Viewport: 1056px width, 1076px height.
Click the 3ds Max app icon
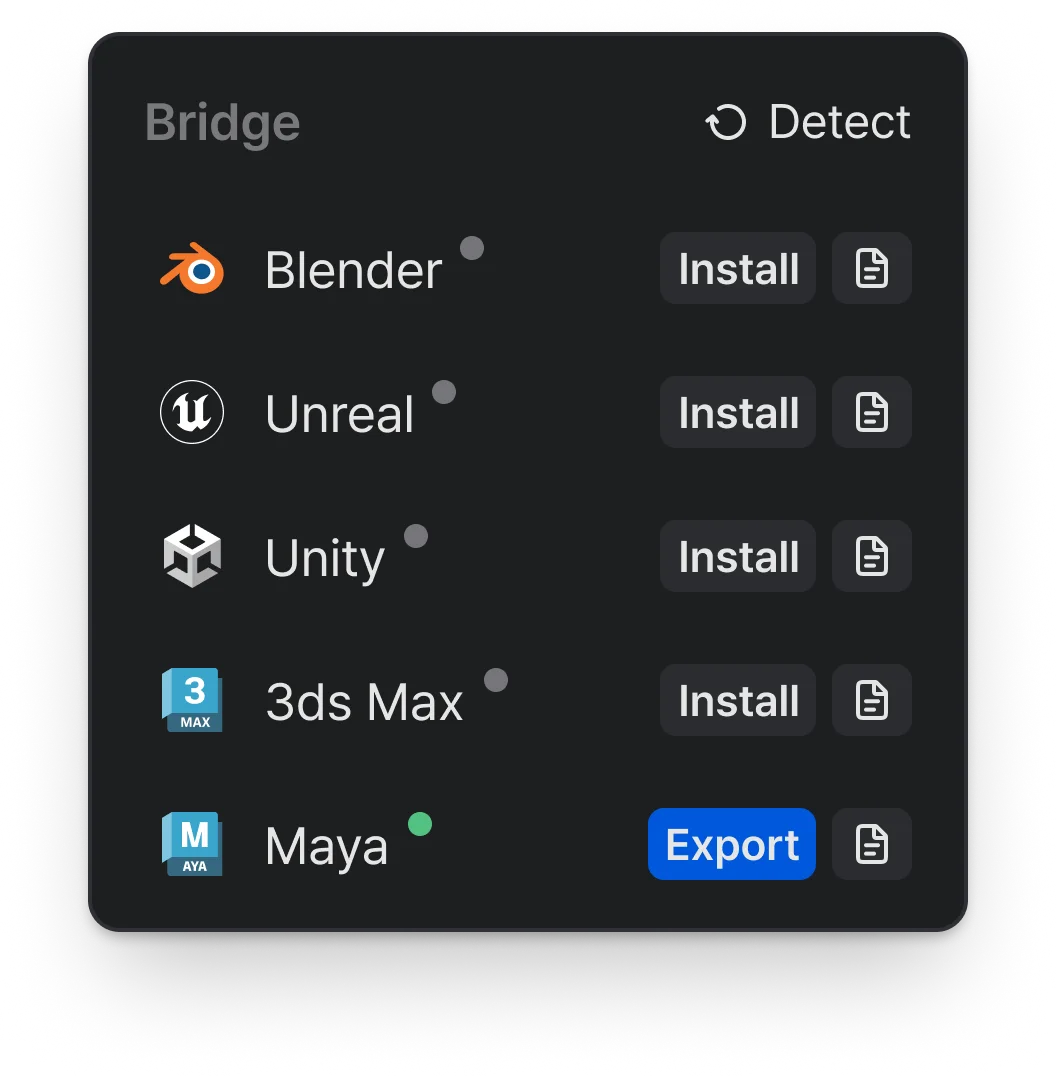click(192, 700)
